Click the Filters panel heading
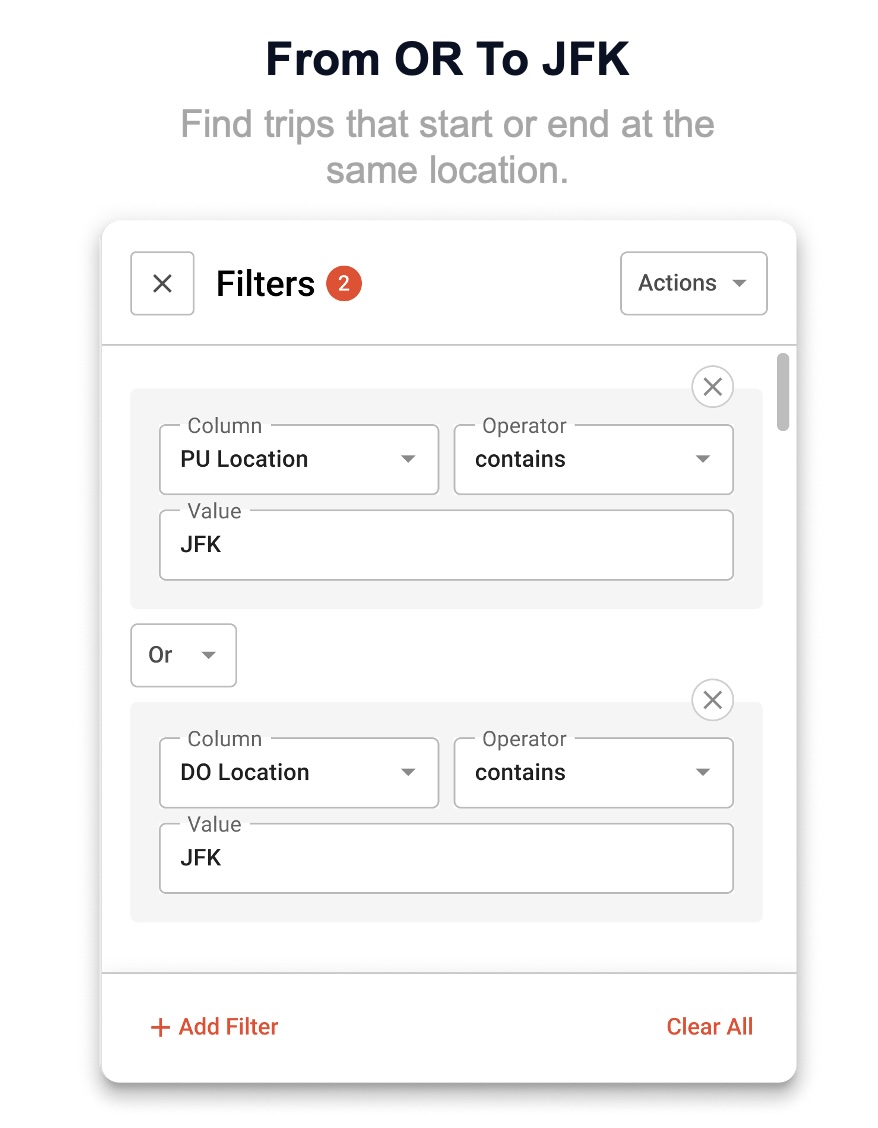Viewport: 878px width, 1128px height. pyautogui.click(x=265, y=284)
